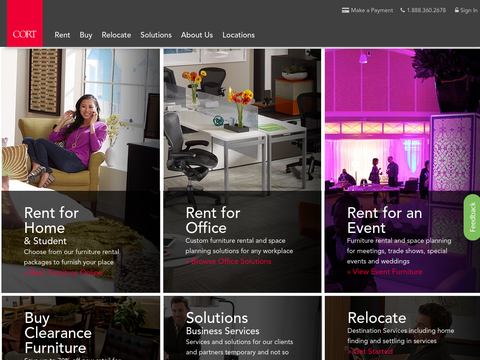Open the Buy menu
Viewport: 480px width, 360px height.
(86, 35)
